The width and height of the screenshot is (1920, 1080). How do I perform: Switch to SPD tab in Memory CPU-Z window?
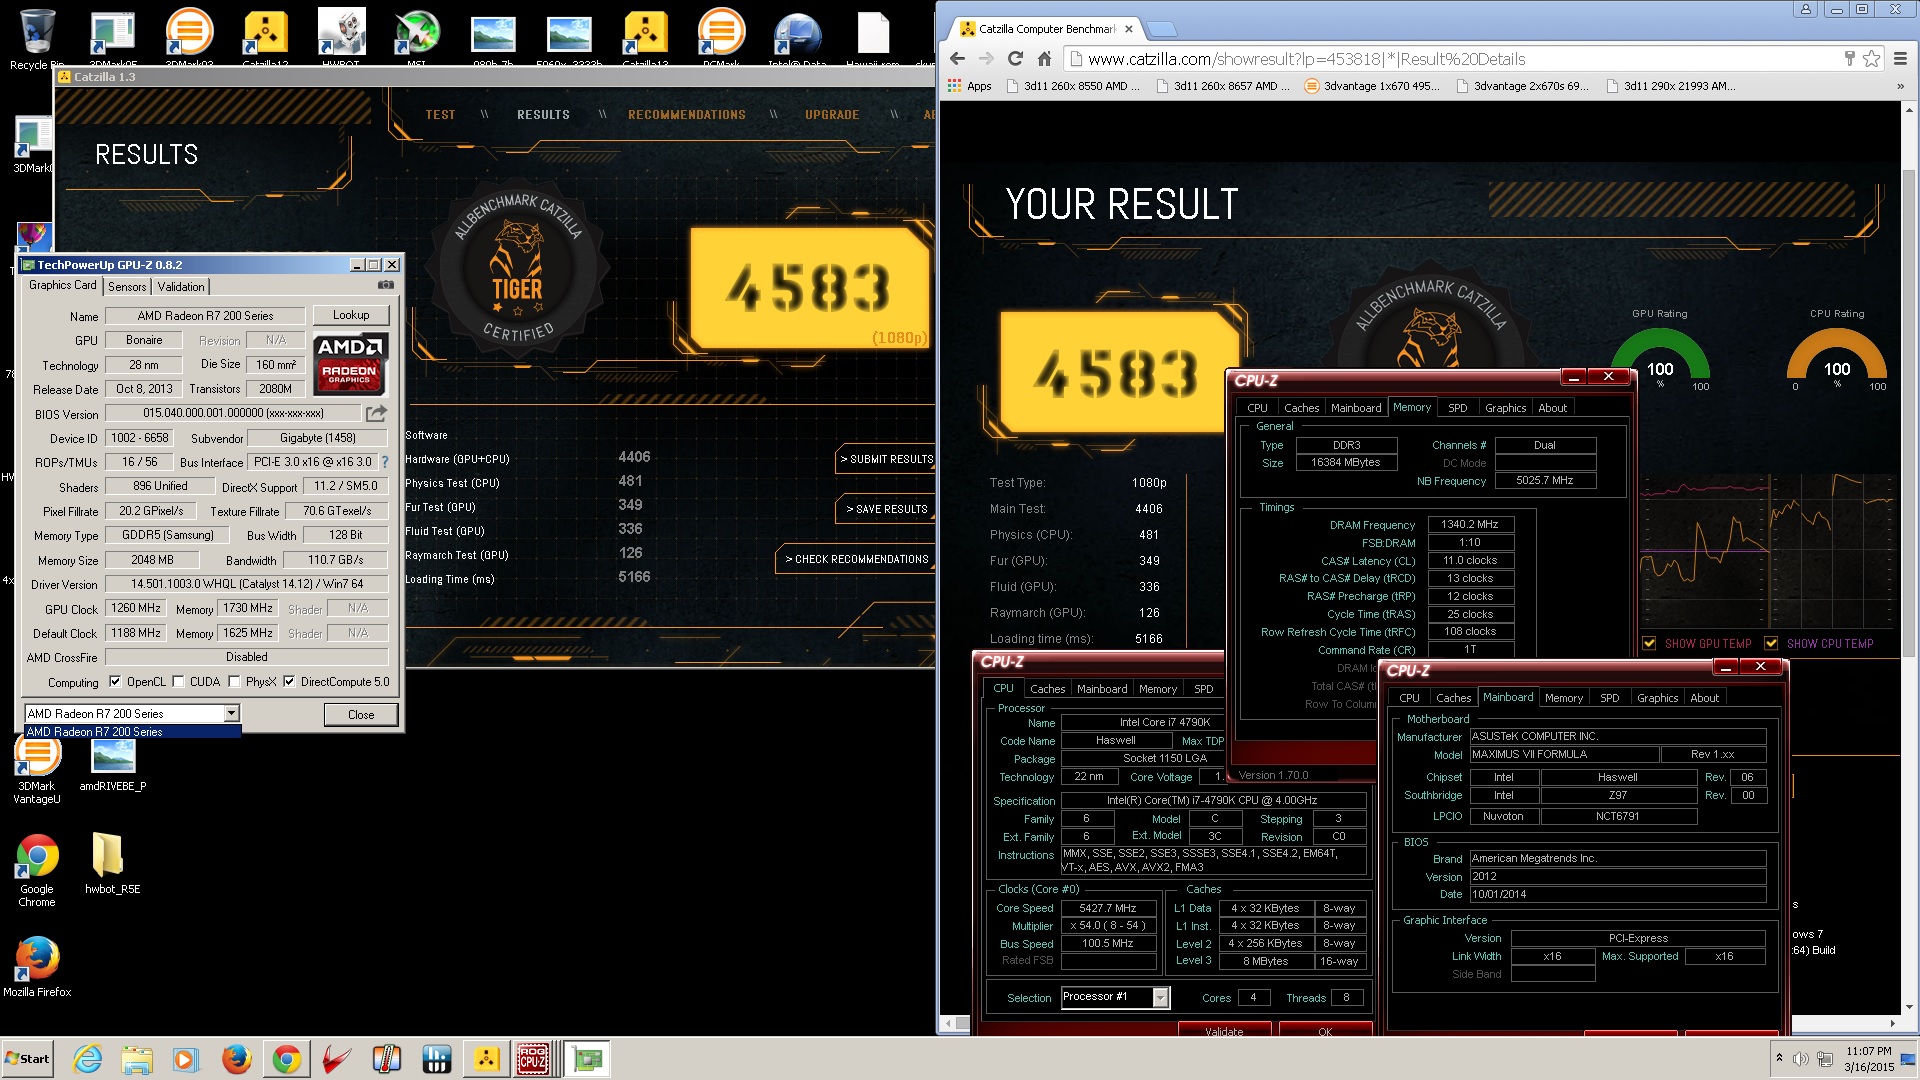1458,408
